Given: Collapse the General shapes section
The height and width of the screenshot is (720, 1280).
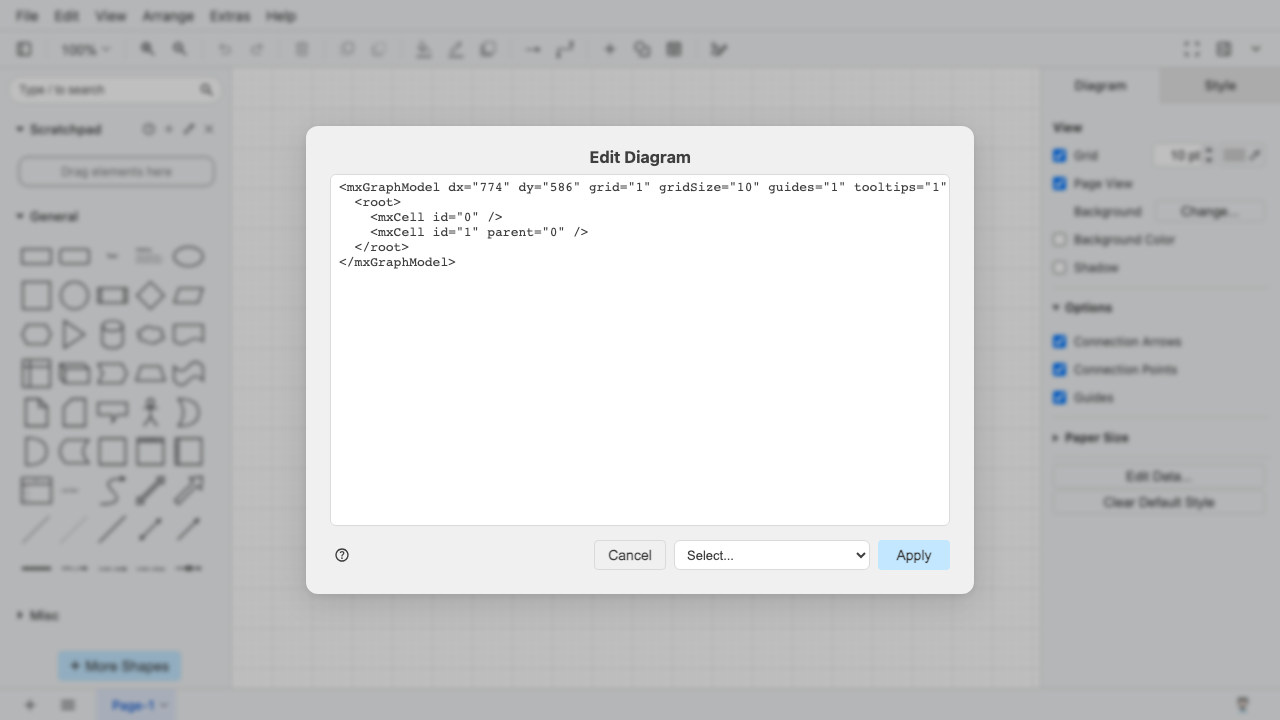Looking at the screenshot, I should (47, 216).
